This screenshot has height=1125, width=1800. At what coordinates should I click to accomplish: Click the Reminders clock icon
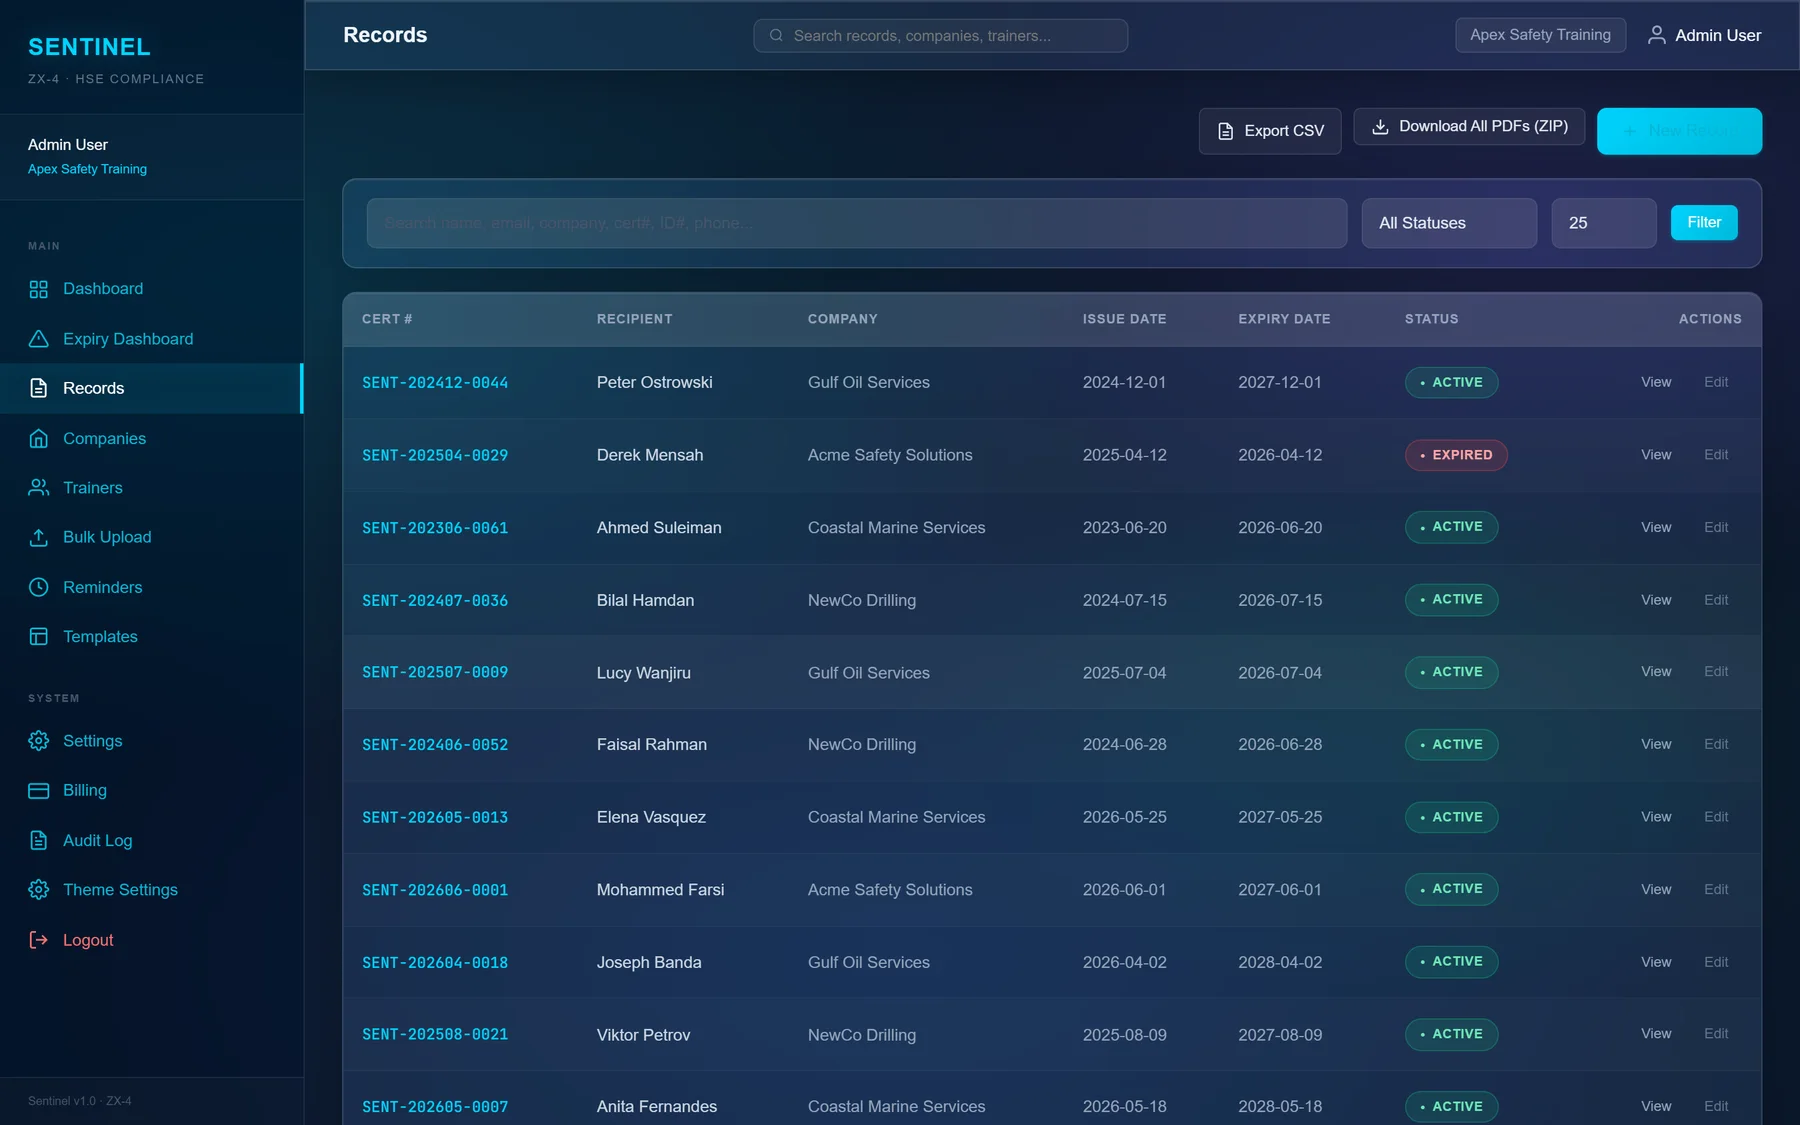39,587
